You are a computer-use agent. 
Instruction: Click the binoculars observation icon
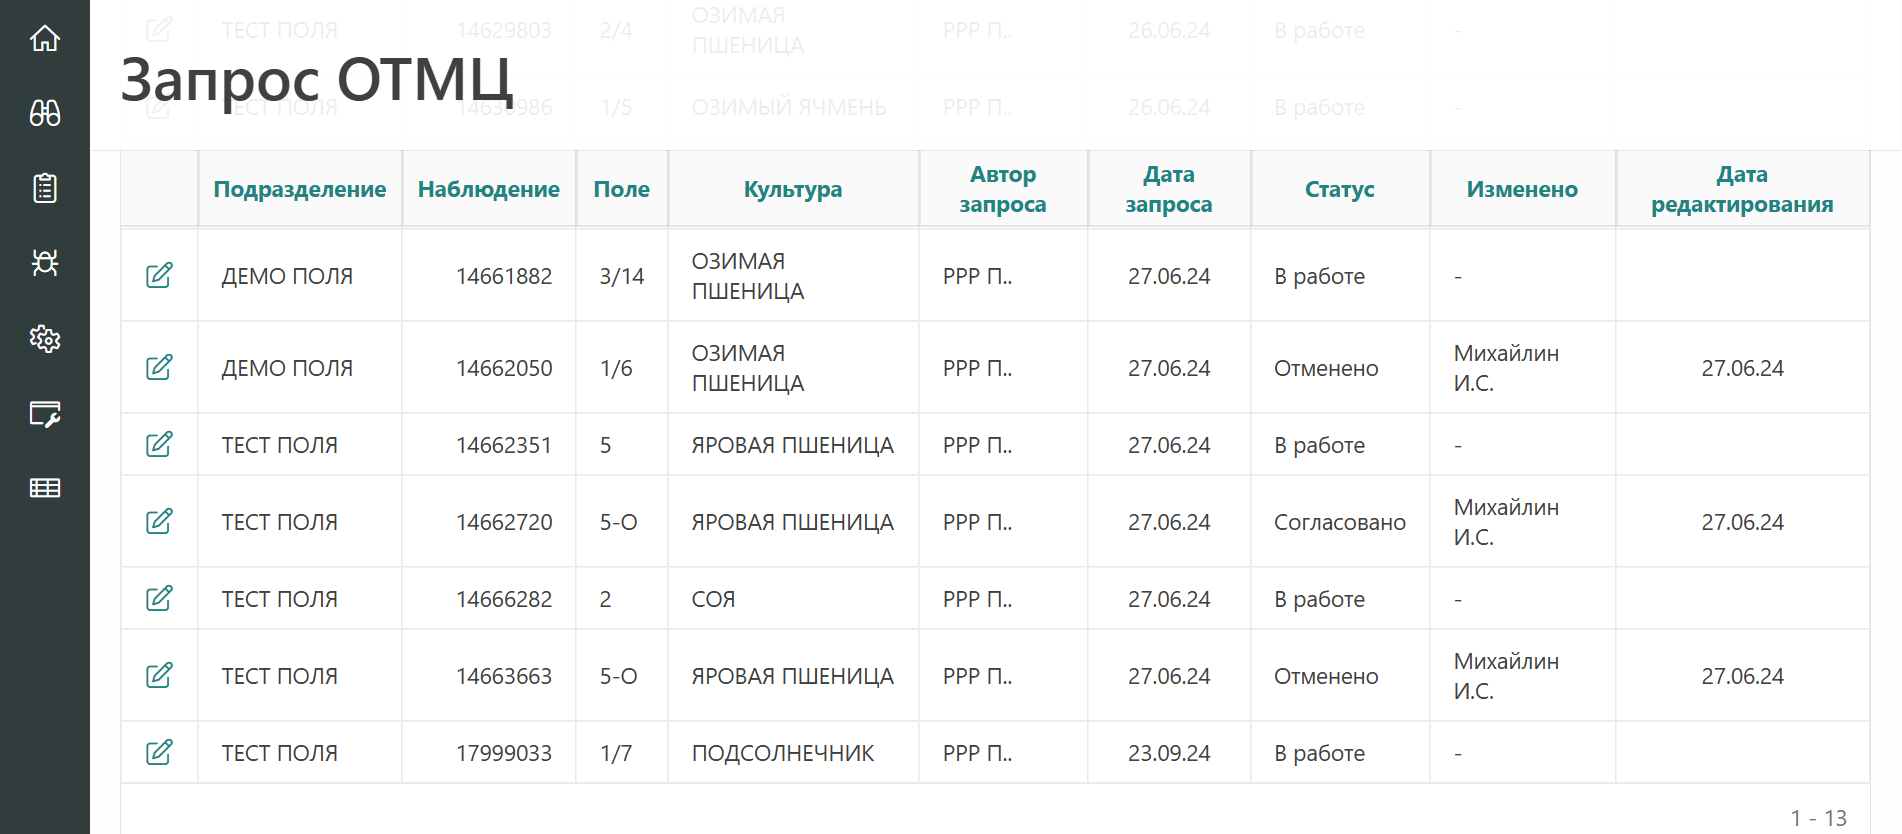tap(45, 113)
